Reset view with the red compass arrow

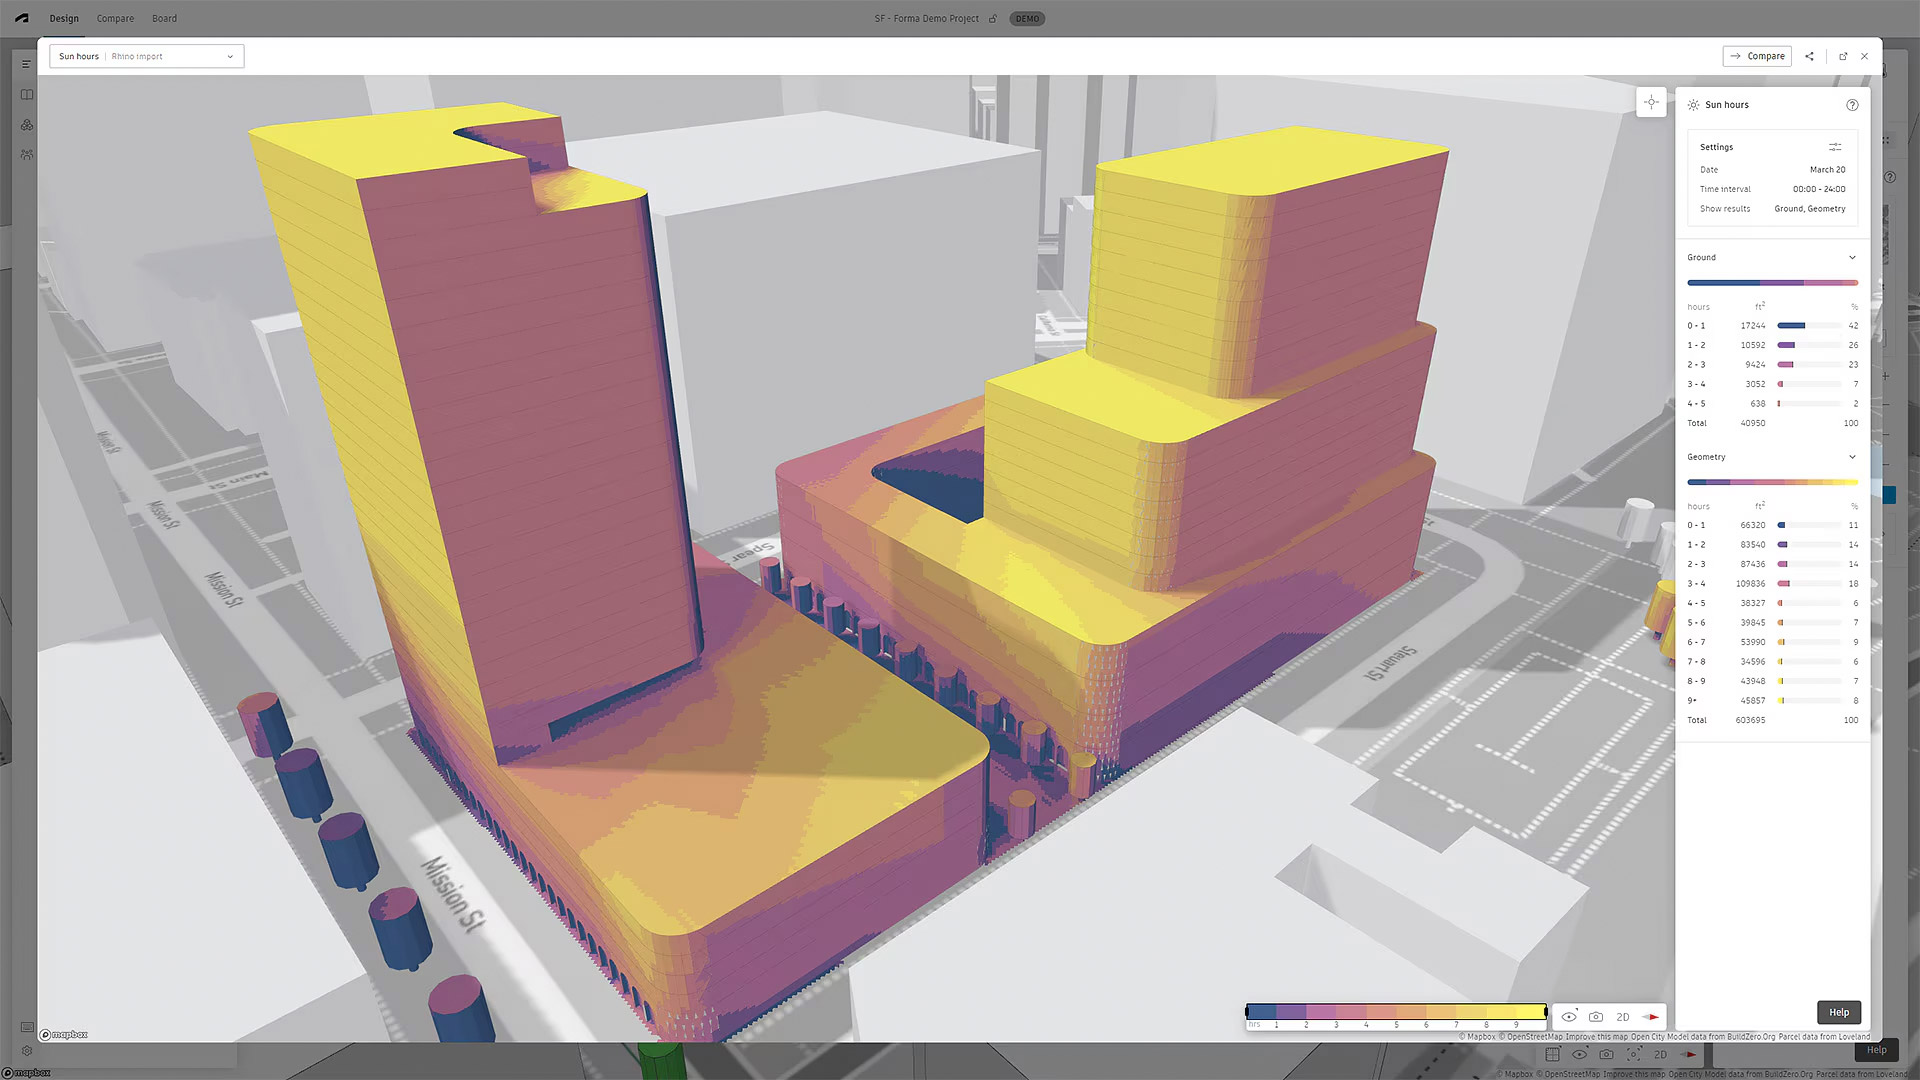pos(1651,1017)
